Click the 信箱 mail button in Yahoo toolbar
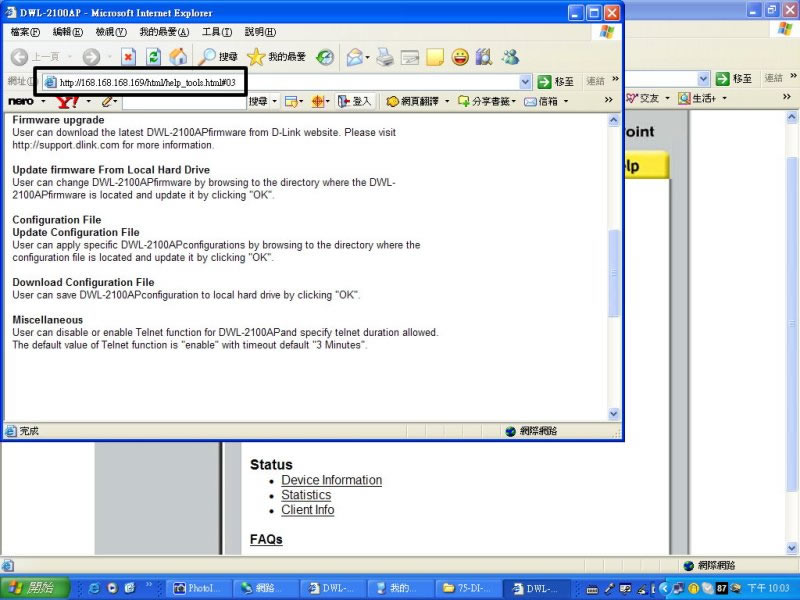This screenshot has width=800, height=600. (x=541, y=101)
